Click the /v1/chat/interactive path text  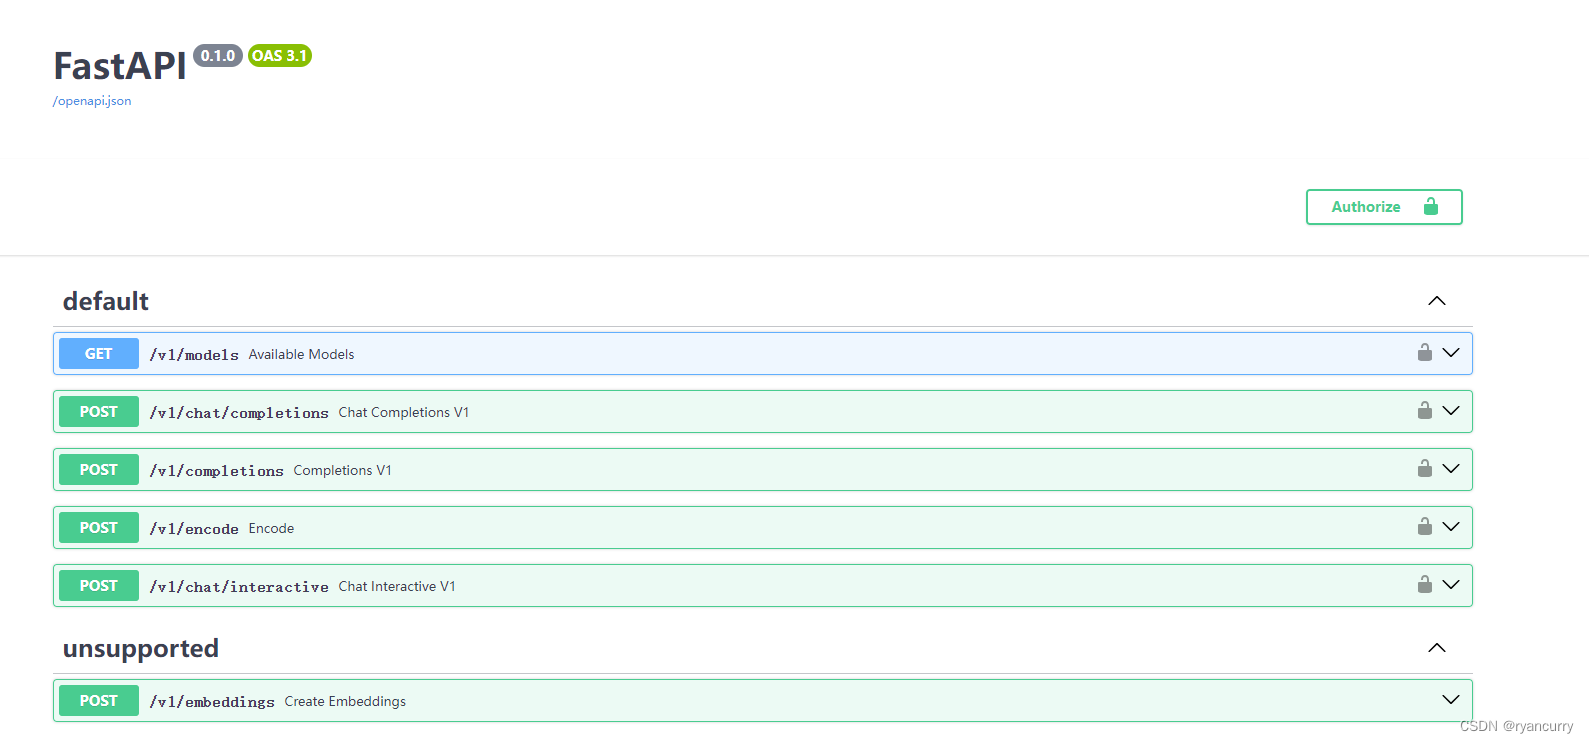(x=239, y=587)
